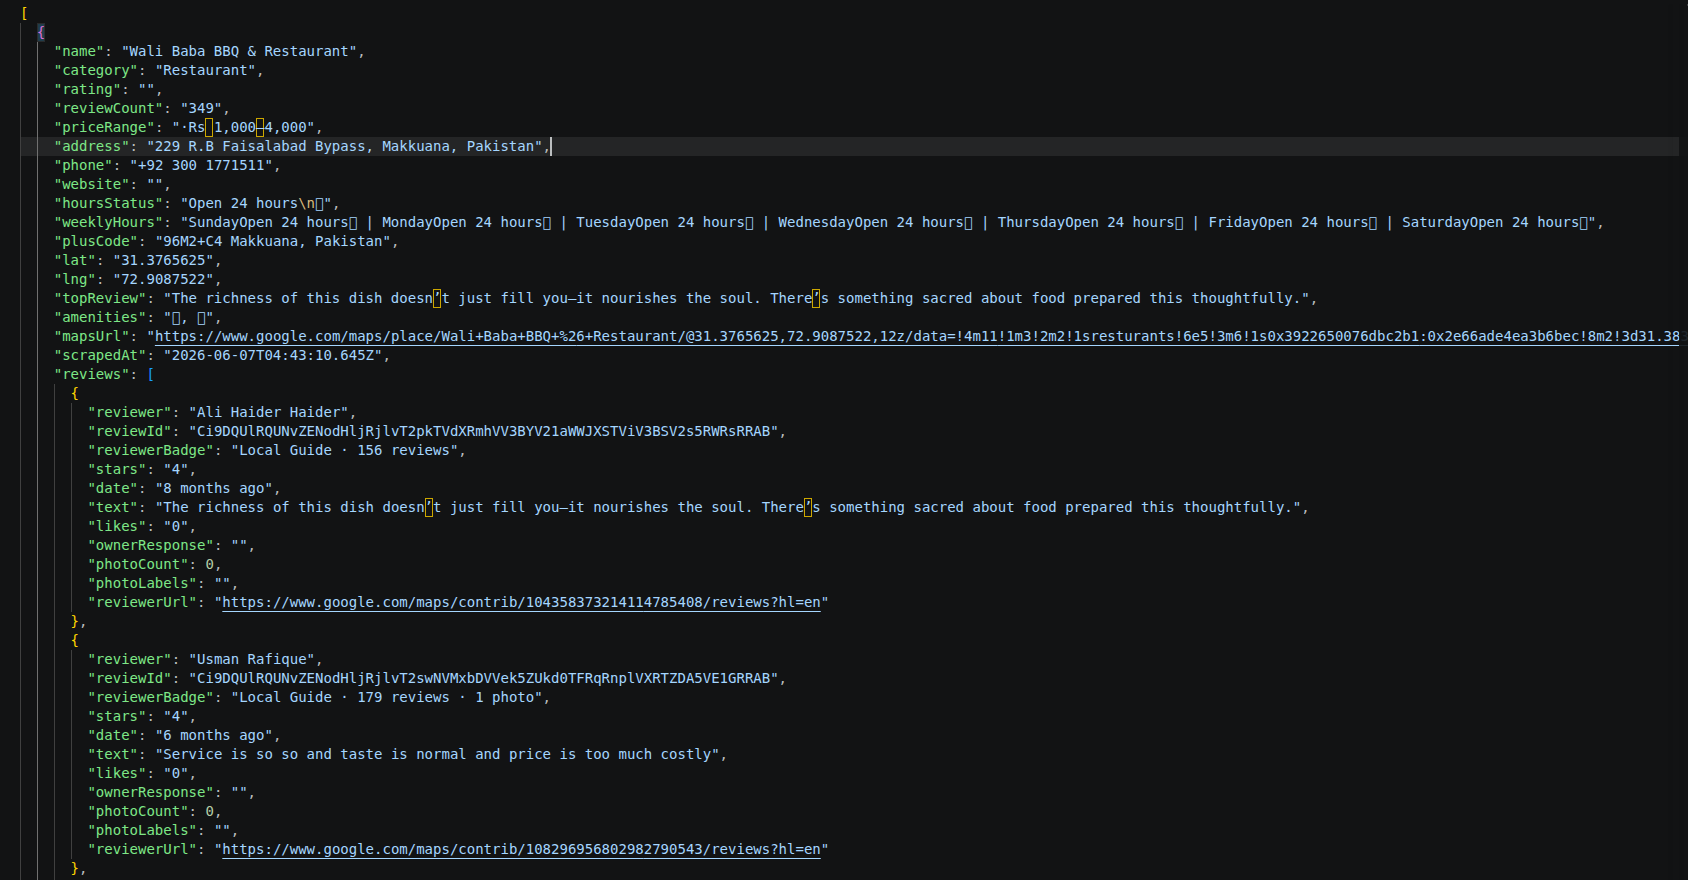Image resolution: width=1688 pixels, height=880 pixels.
Task: Click the reviewId starting "Ci9DQUlRQUNvZENodHljRjlvT2sw"
Action: tap(483, 678)
